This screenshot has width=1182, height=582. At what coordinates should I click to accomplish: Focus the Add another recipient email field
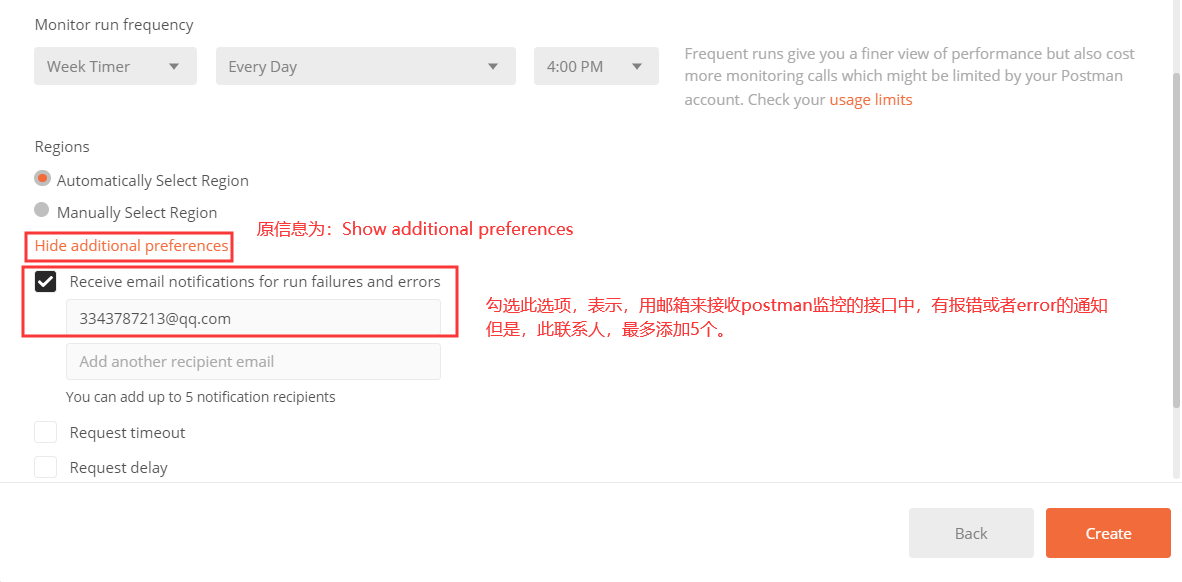[253, 362]
